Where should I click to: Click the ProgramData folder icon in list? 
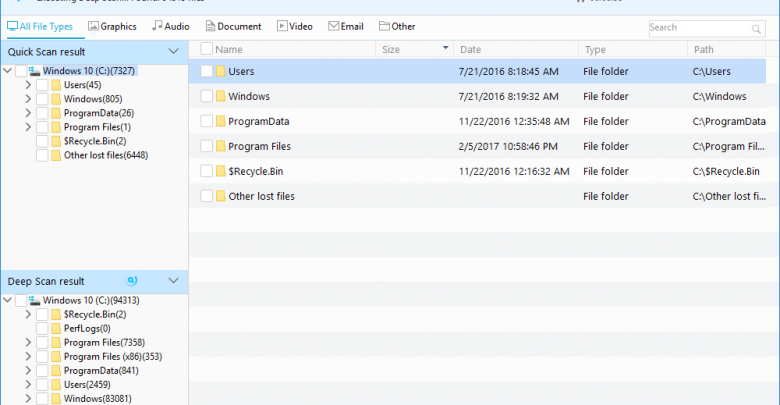click(x=220, y=121)
